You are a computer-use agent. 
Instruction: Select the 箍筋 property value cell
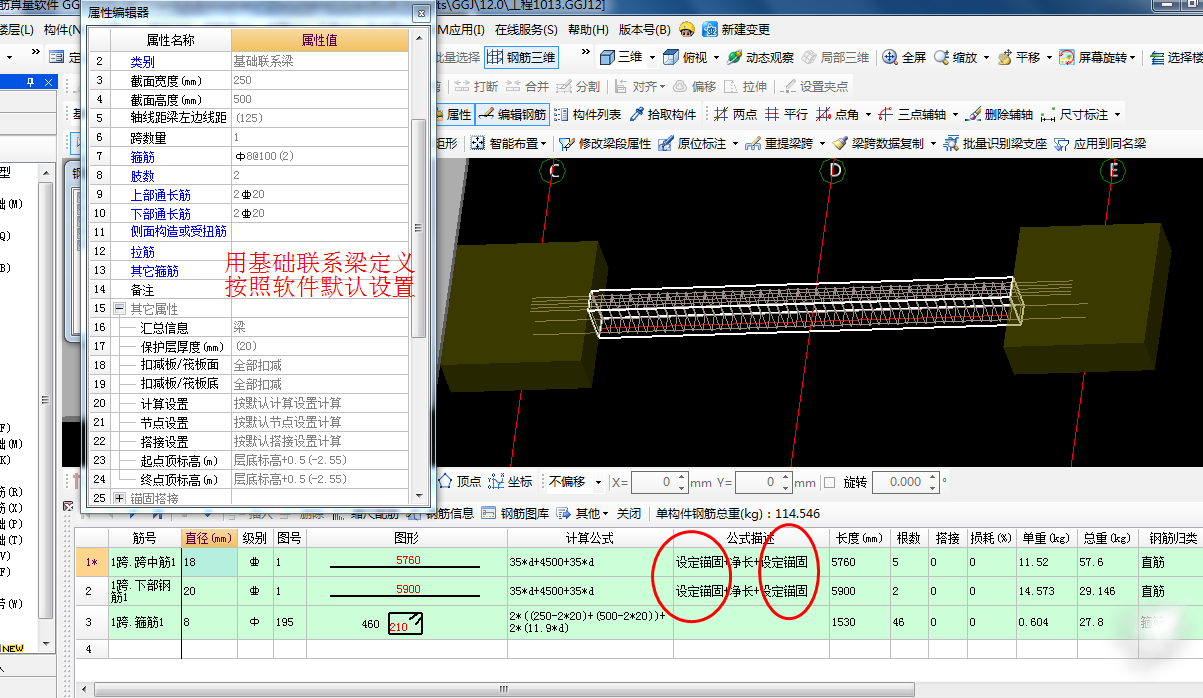319,157
